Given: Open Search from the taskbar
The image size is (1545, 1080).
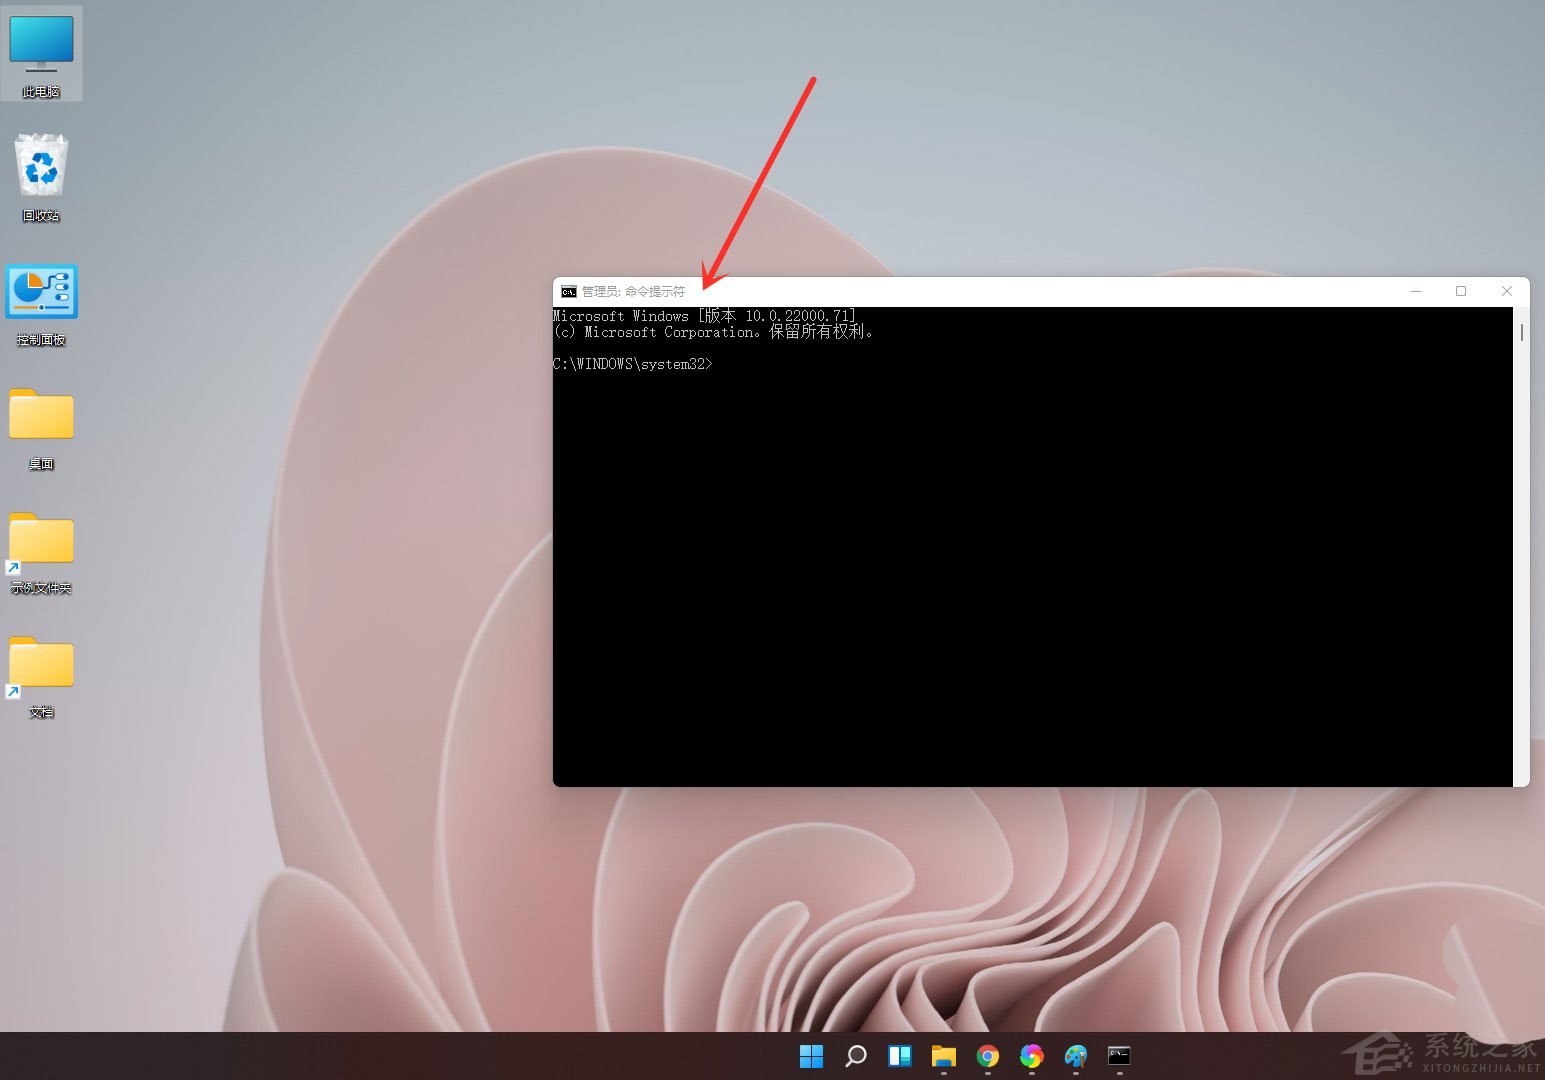Looking at the screenshot, I should (x=856, y=1056).
